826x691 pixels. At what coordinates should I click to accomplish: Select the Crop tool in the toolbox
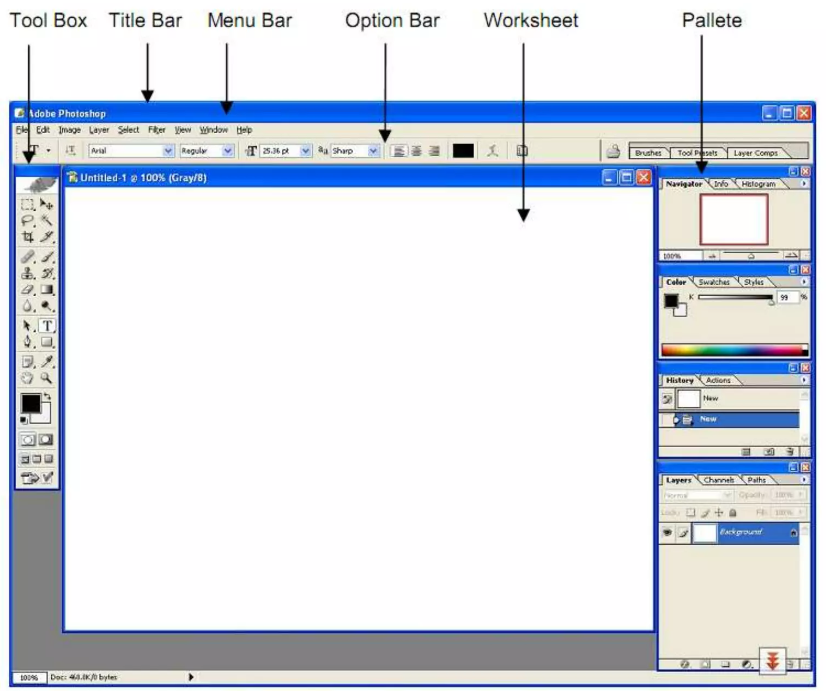28,238
